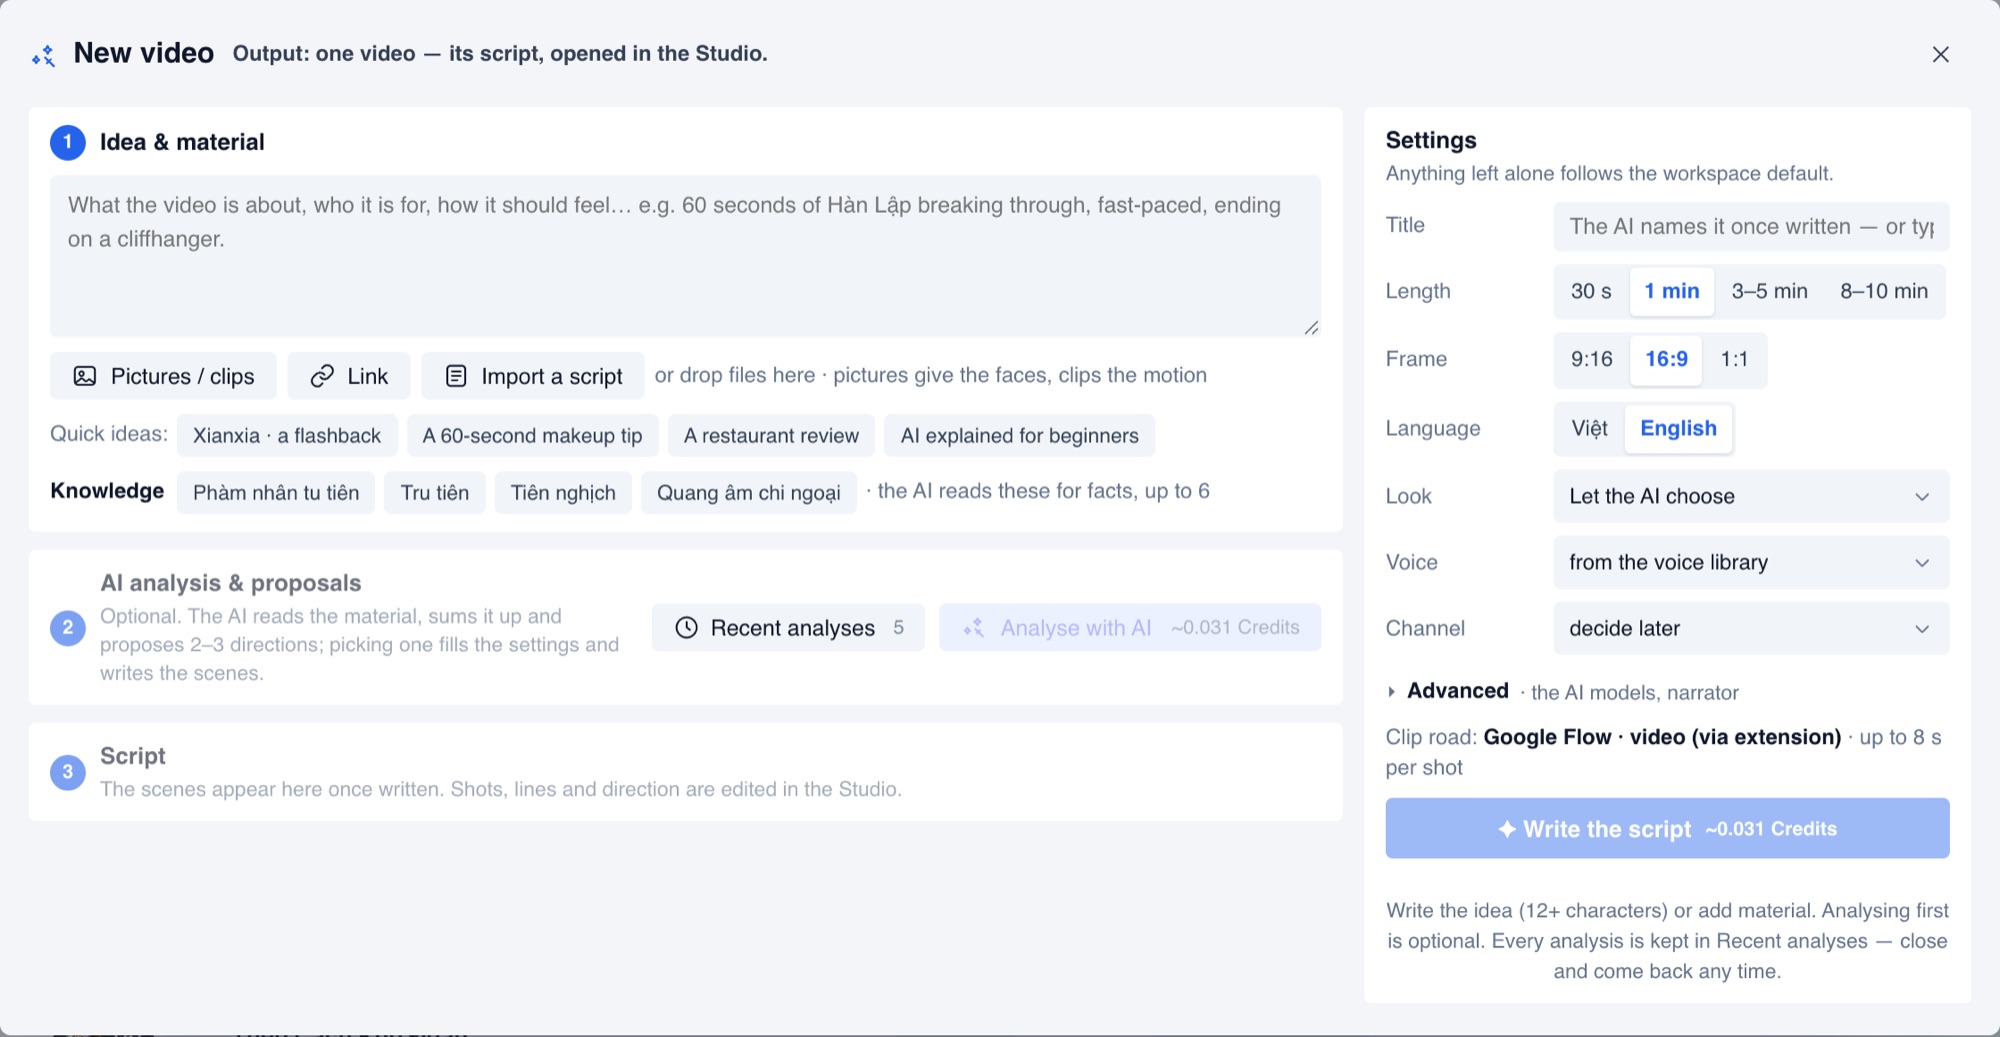This screenshot has height=1037, width=2000.
Task: Switch language to English
Action: pos(1678,428)
